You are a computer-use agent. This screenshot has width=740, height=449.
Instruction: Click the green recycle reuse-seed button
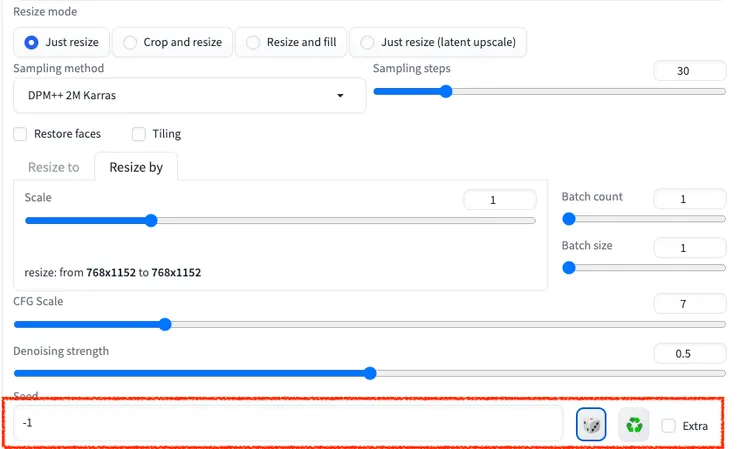(x=634, y=424)
